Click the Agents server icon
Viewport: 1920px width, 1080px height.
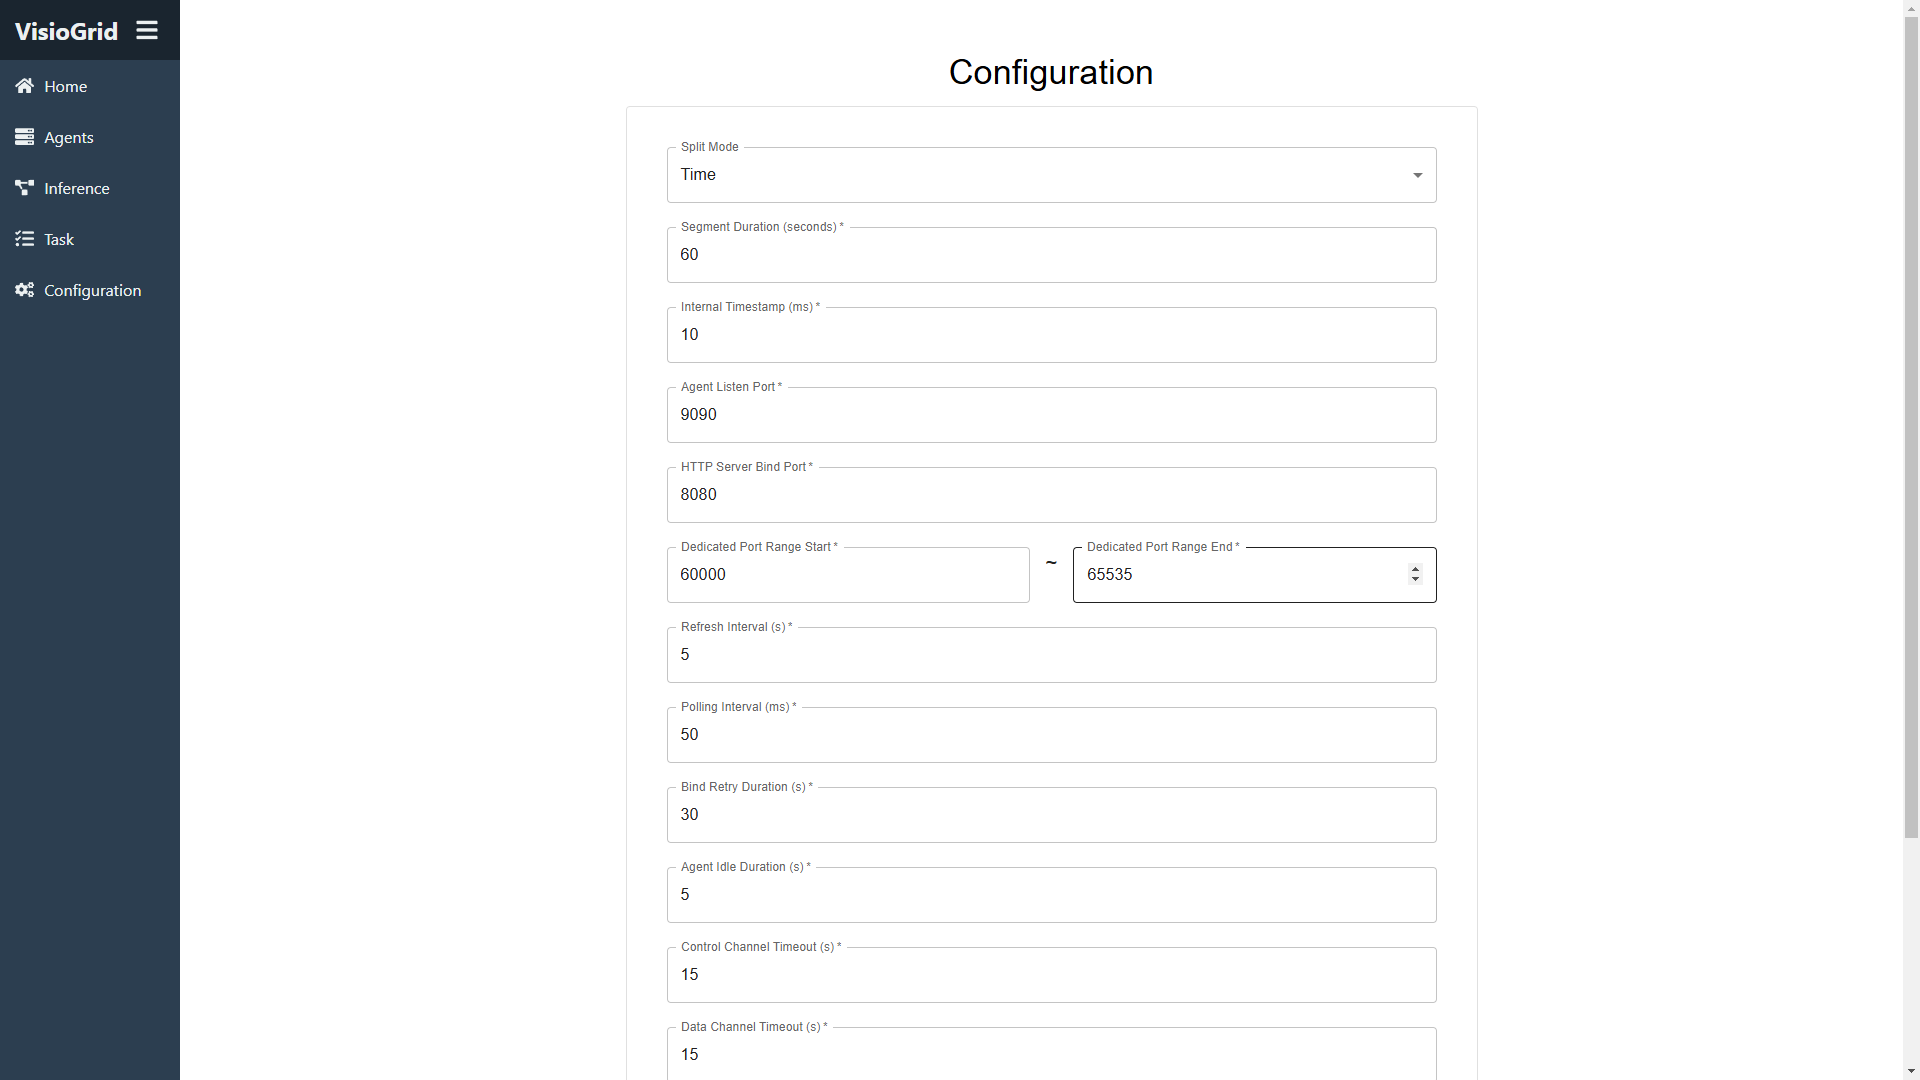pyautogui.click(x=24, y=137)
